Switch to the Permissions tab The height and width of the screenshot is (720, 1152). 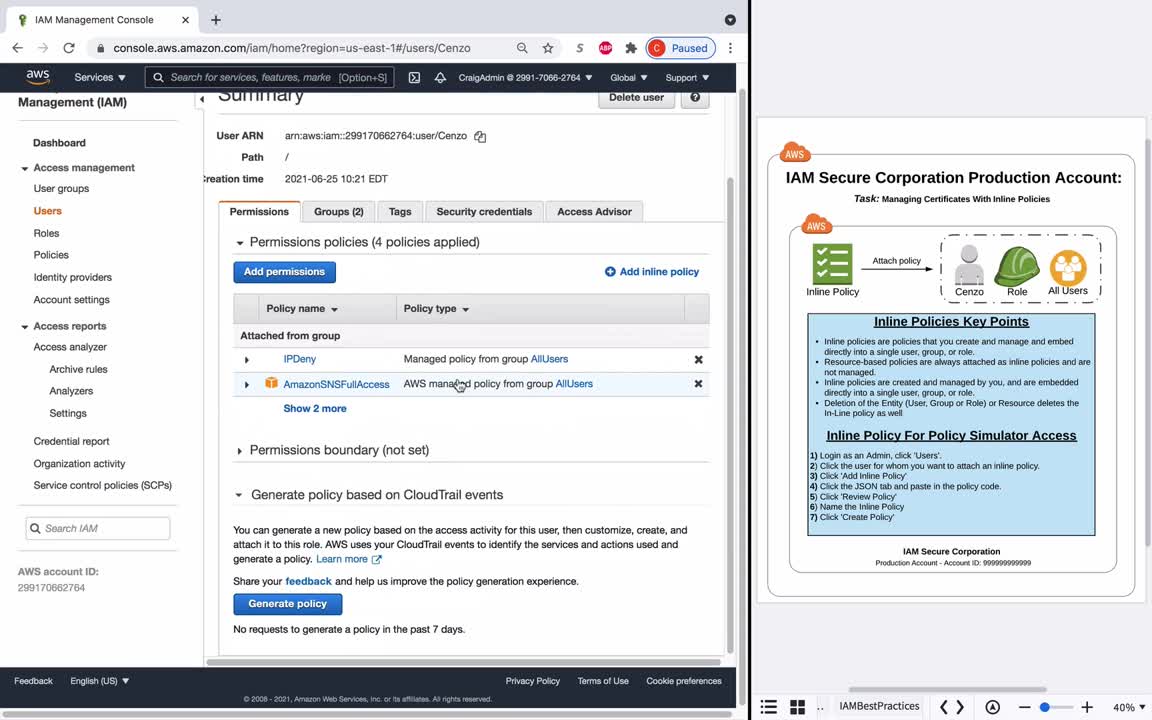[x=259, y=212]
